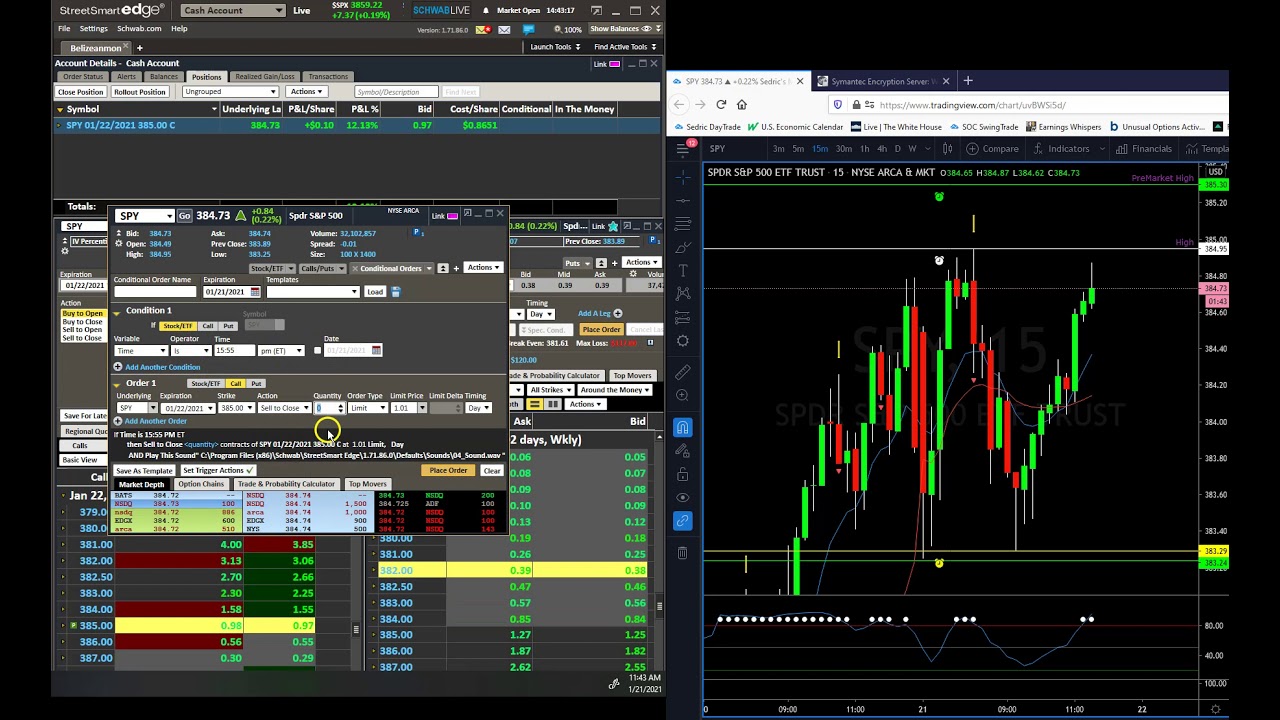Viewport: 1280px width, 720px height.
Task: Select Stock/ETF toggle in Condition 1
Action: 178,326
